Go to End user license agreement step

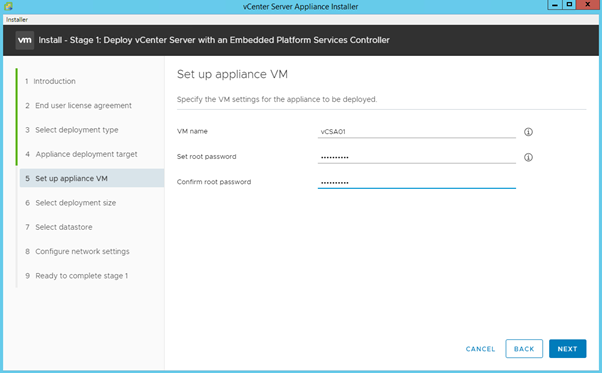[x=78, y=106]
